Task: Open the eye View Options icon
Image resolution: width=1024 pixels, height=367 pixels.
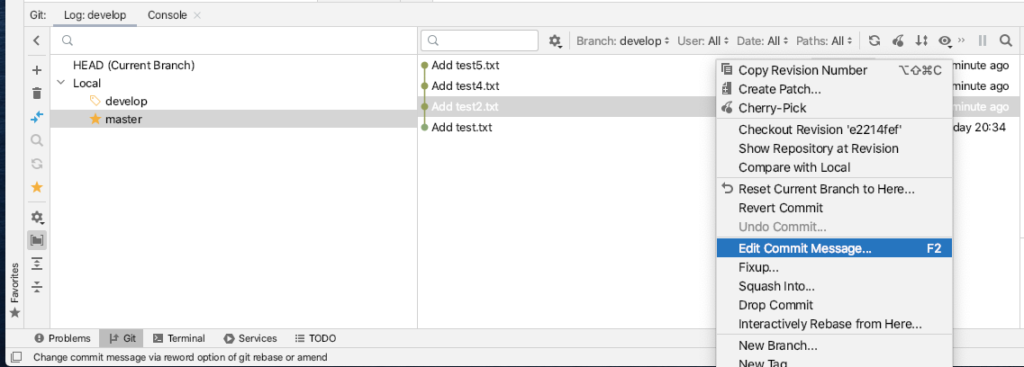Action: point(946,41)
